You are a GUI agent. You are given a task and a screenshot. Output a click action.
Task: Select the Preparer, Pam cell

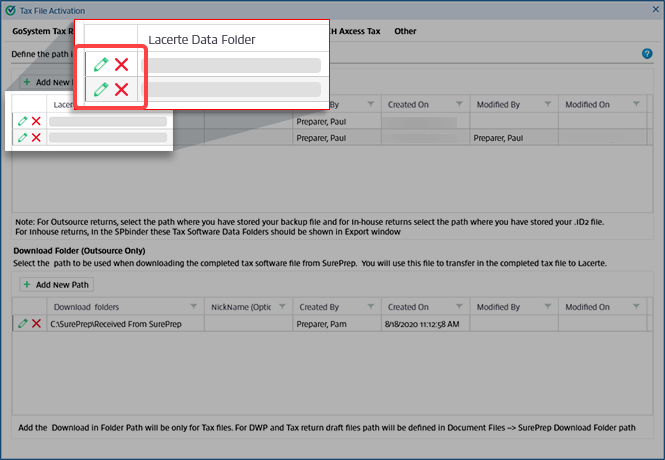[x=337, y=324]
